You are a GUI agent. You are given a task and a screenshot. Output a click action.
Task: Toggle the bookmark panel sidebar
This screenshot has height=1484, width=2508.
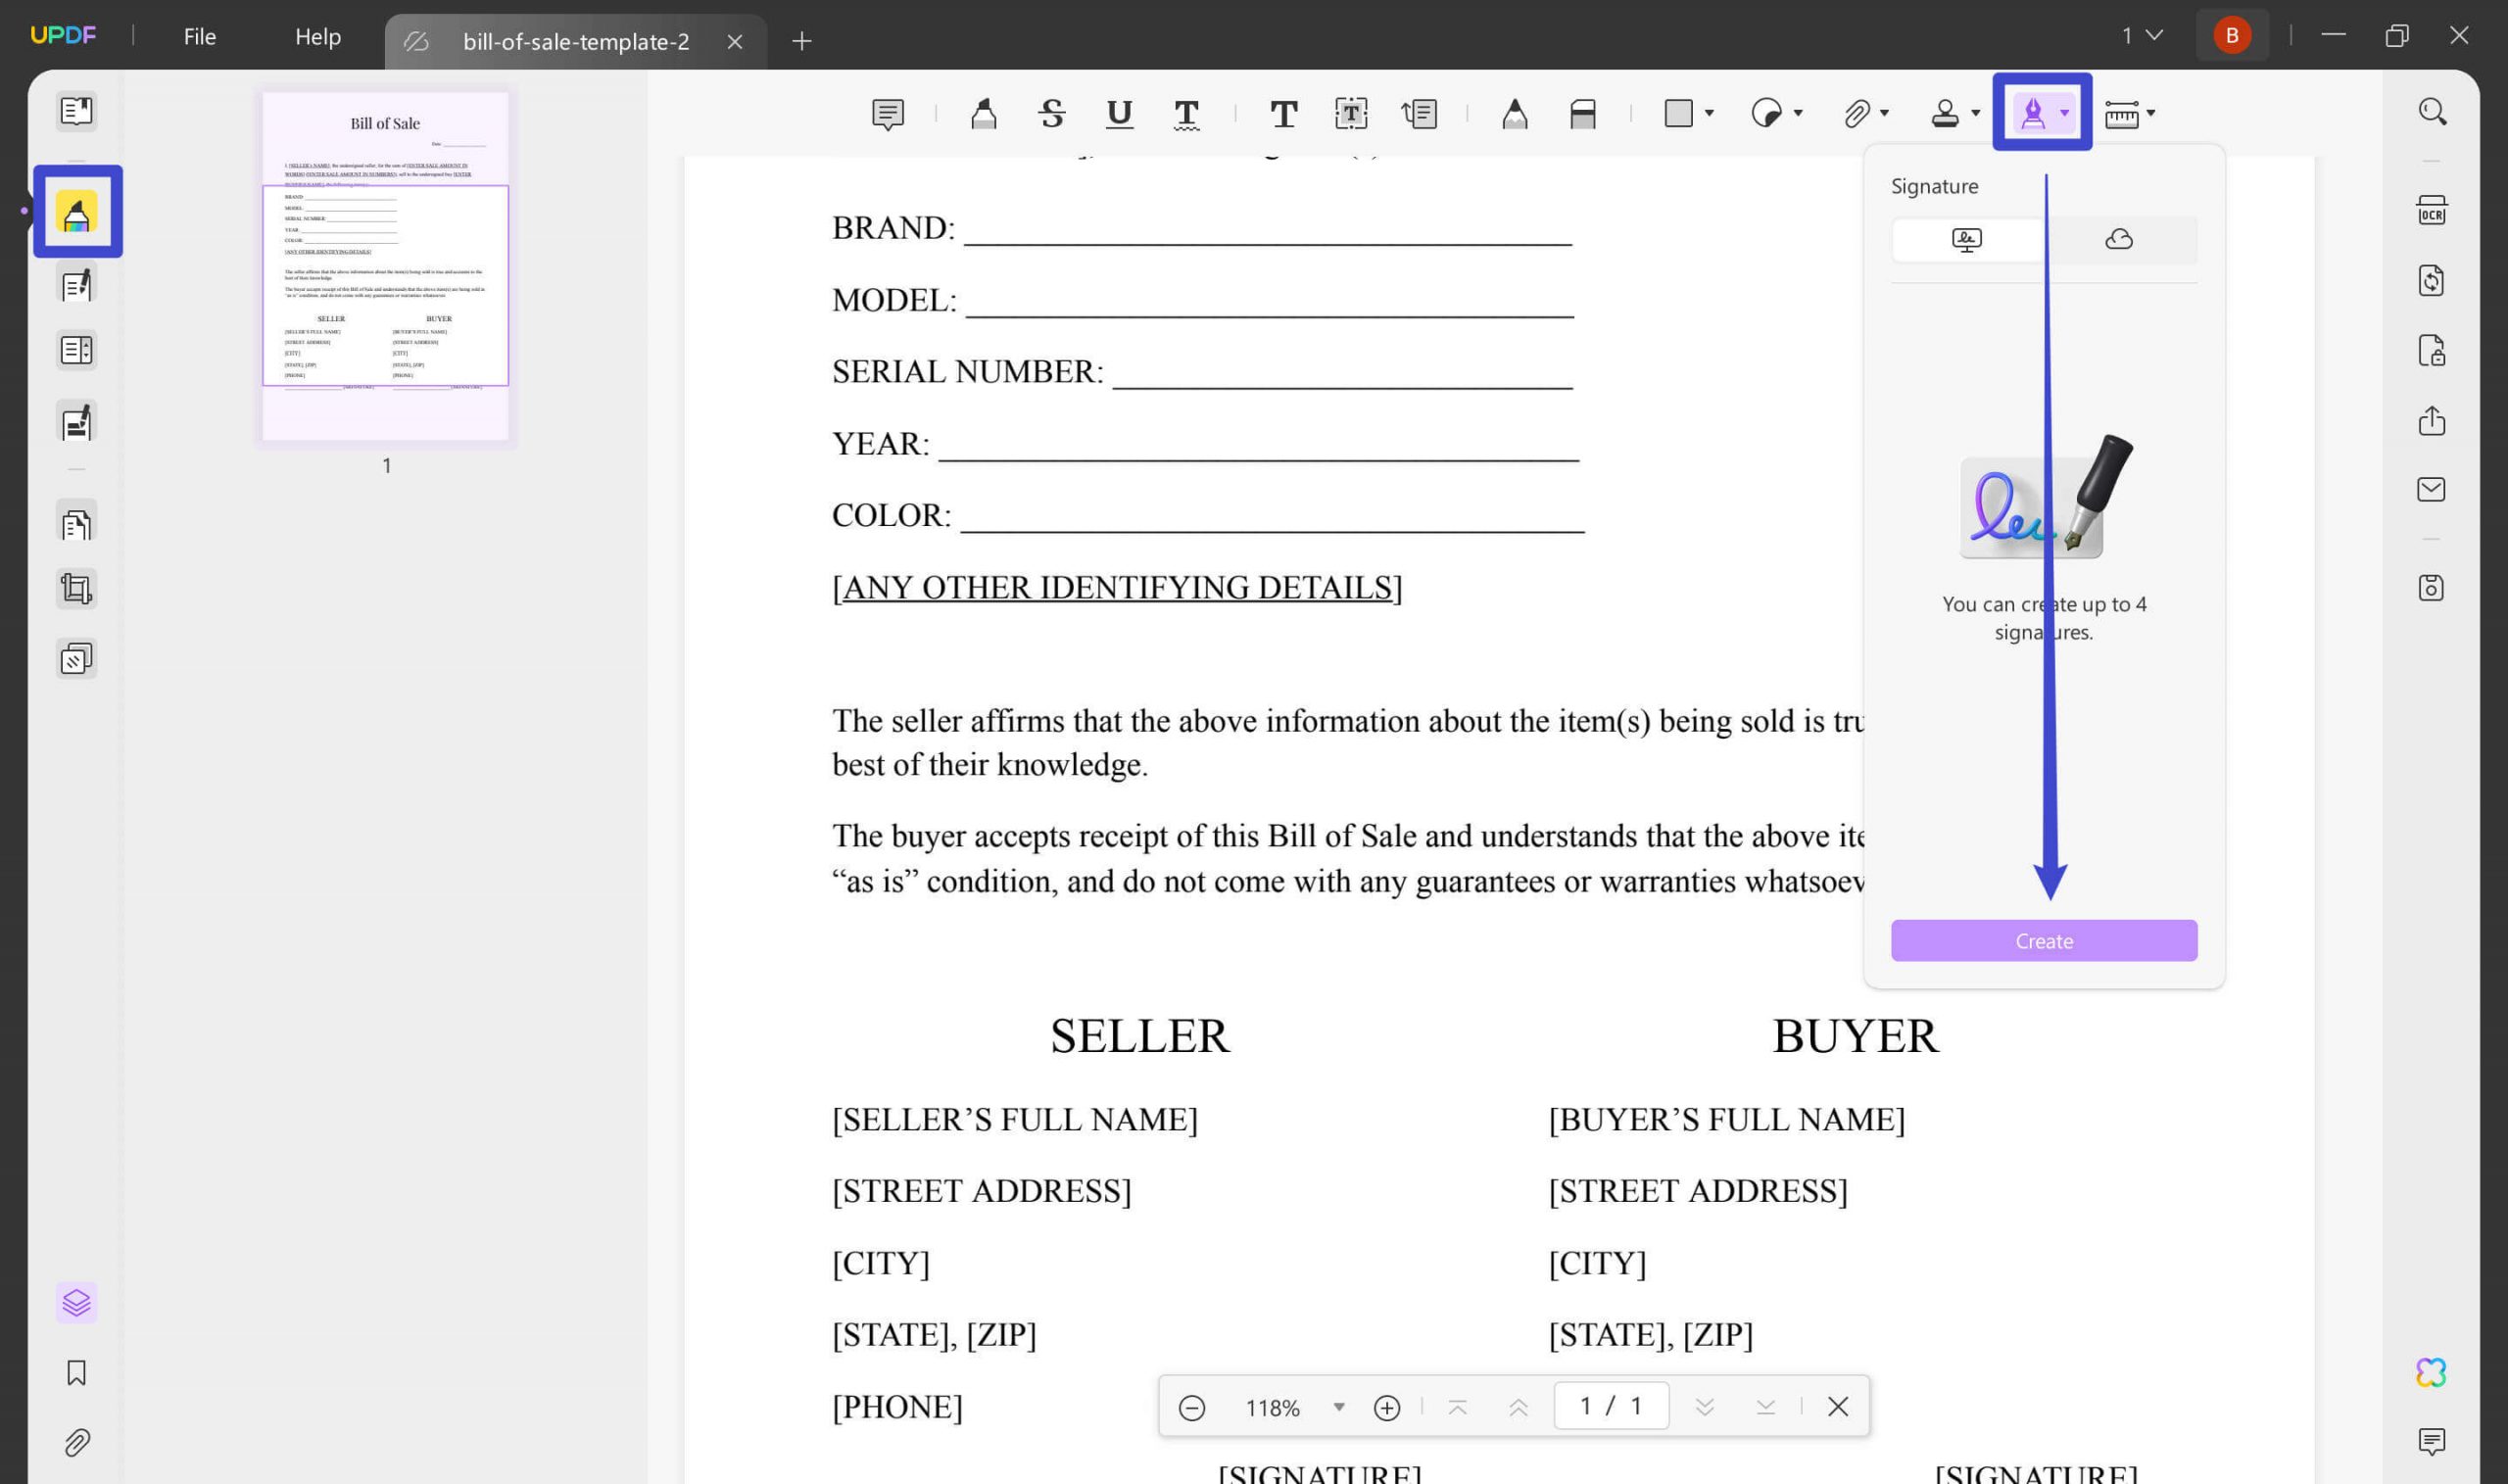point(74,1372)
